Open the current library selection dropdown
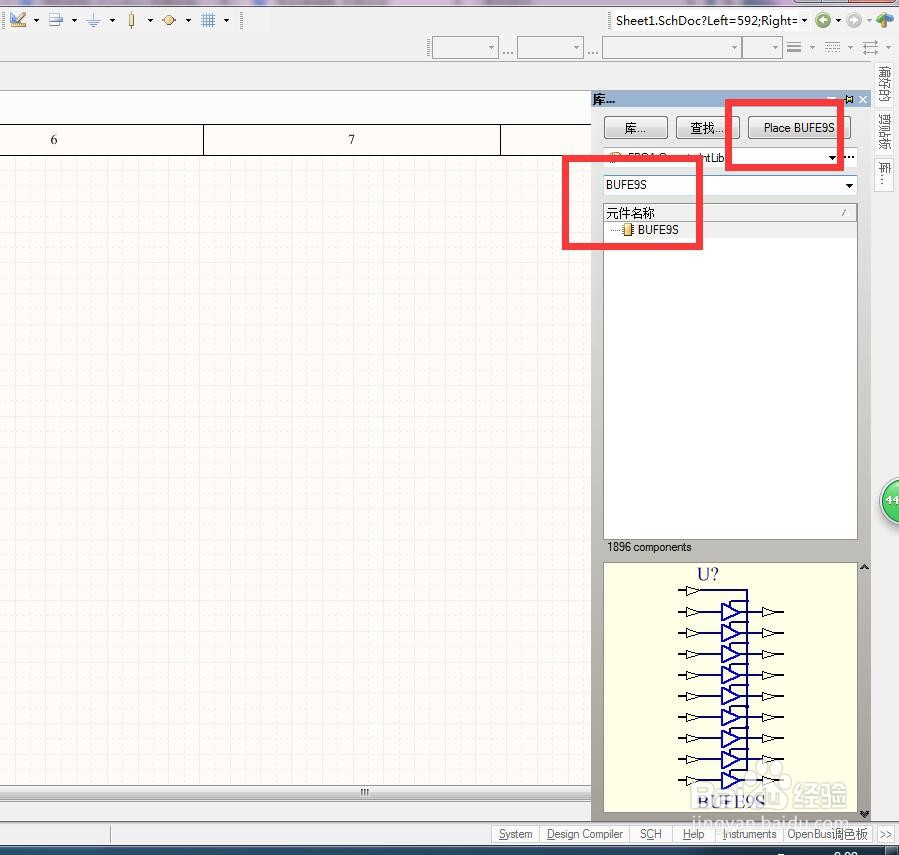The image size is (899, 855). point(832,157)
